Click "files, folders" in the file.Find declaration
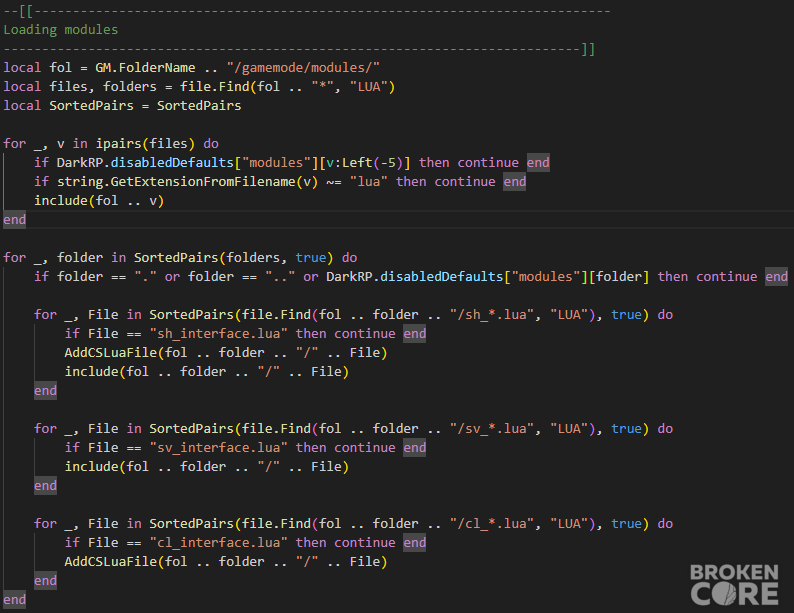Image resolution: width=794 pixels, height=613 pixels. pyautogui.click(x=103, y=87)
